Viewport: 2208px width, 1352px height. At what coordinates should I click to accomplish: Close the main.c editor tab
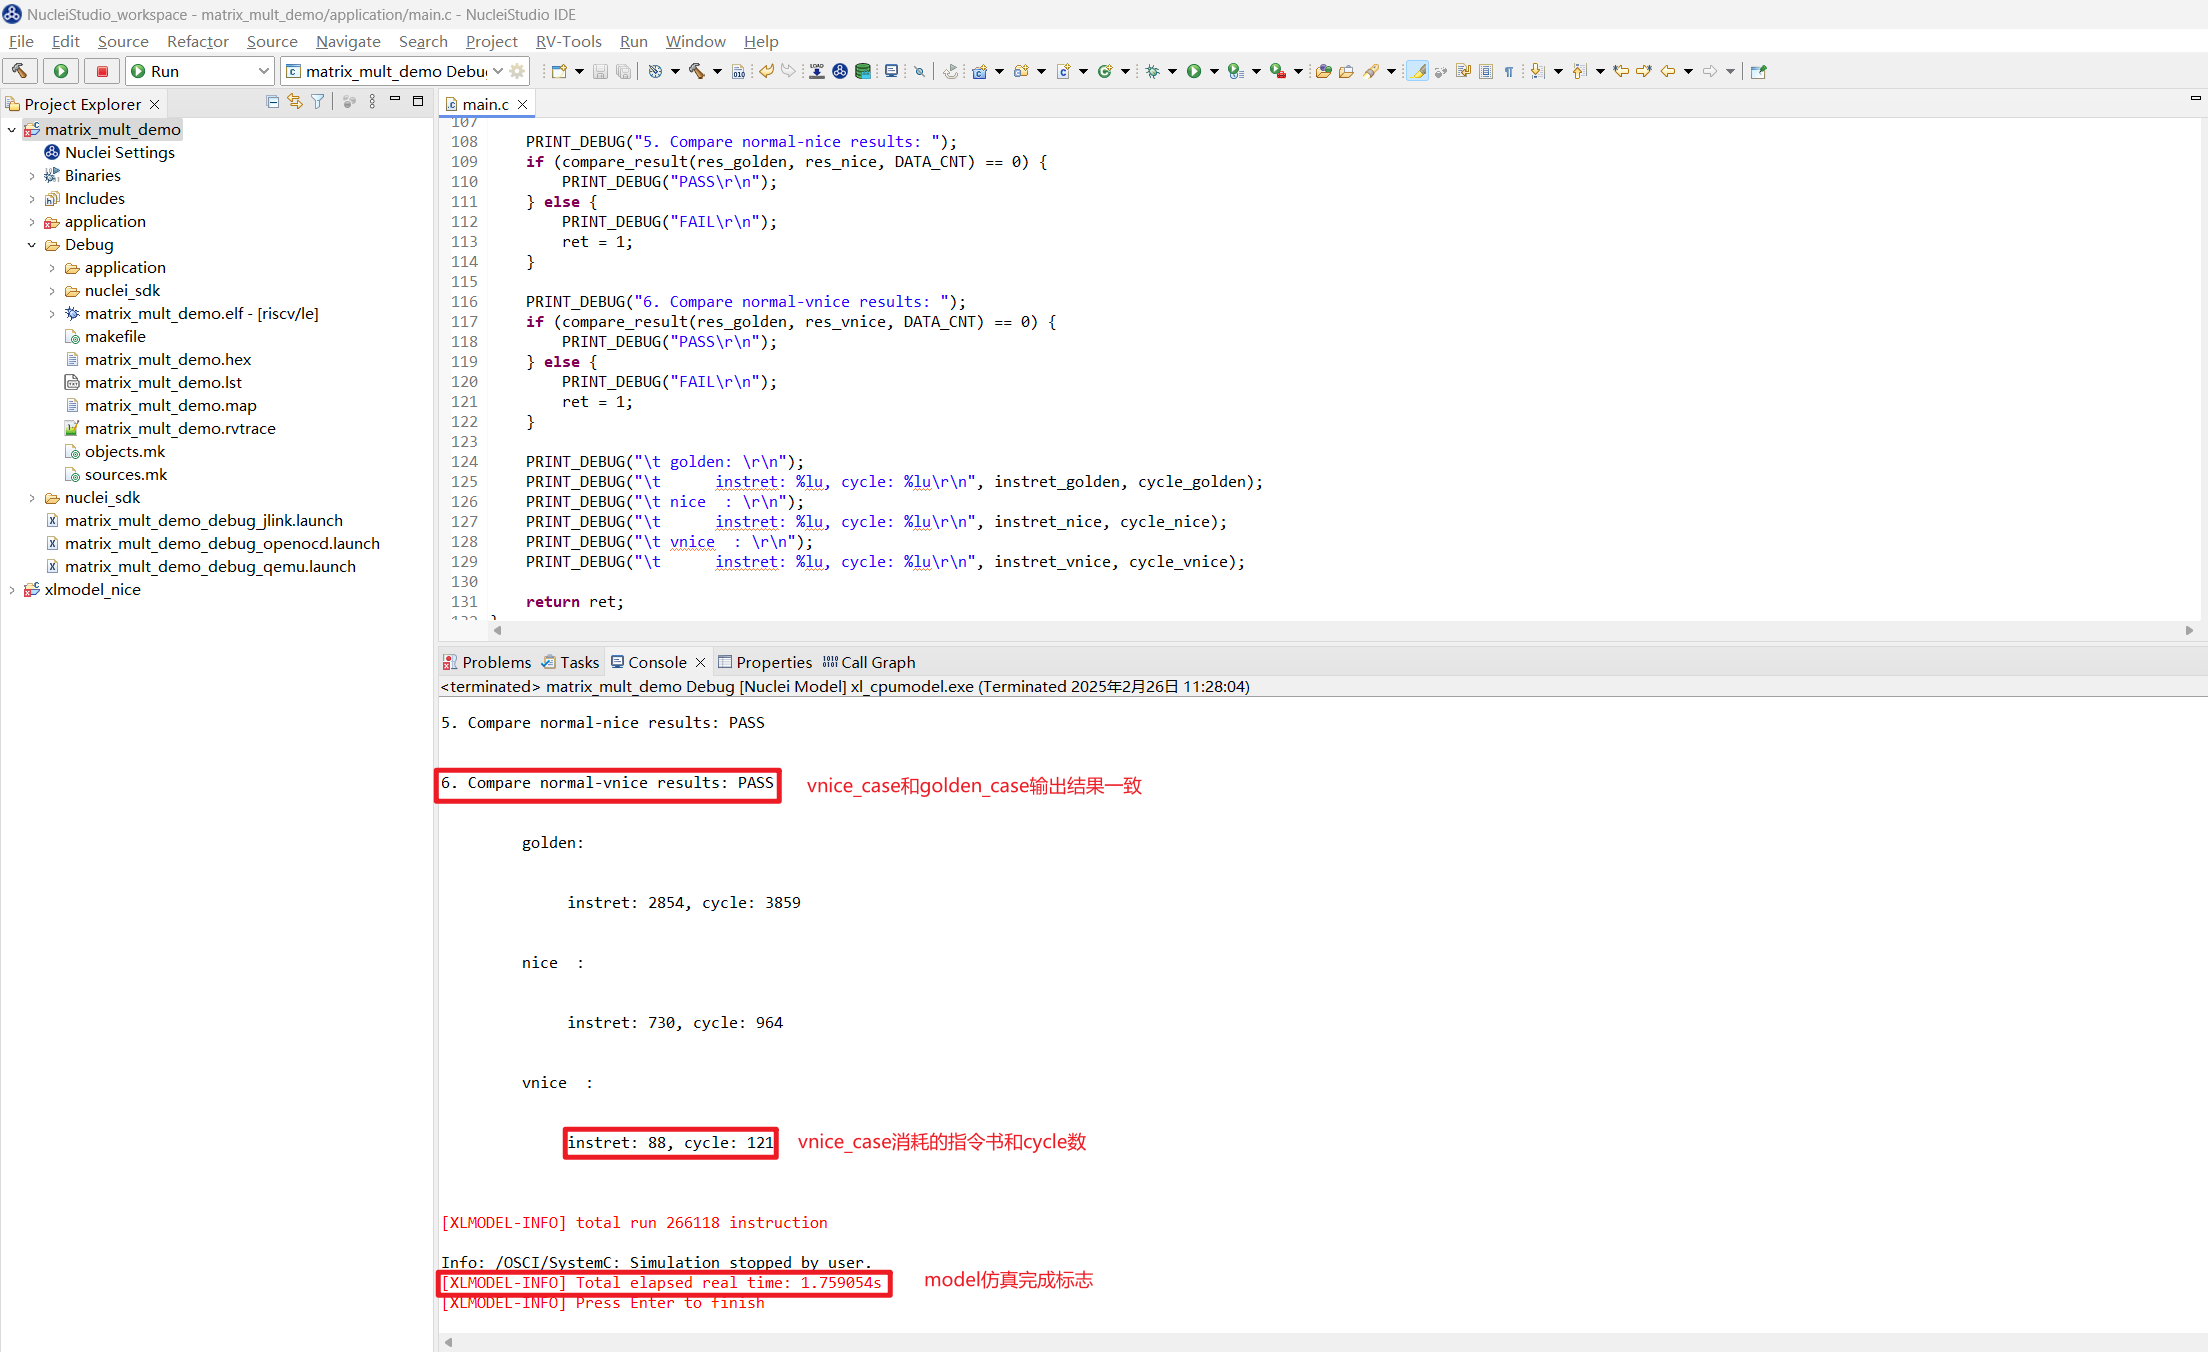click(x=522, y=104)
